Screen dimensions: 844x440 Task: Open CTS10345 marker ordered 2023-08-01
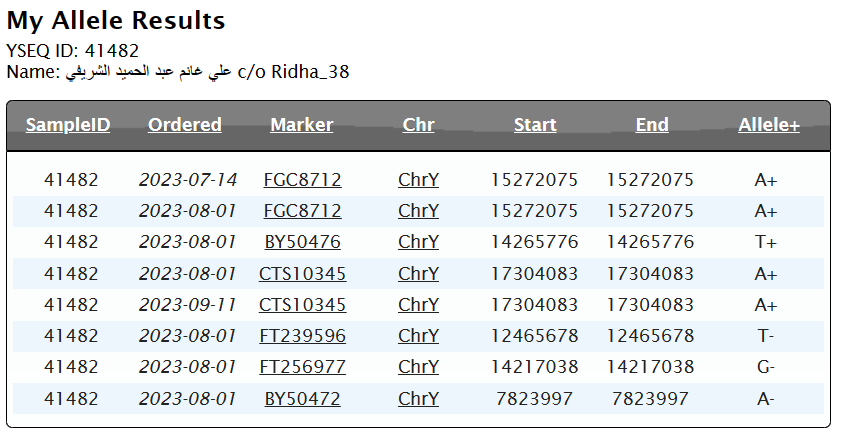click(302, 273)
